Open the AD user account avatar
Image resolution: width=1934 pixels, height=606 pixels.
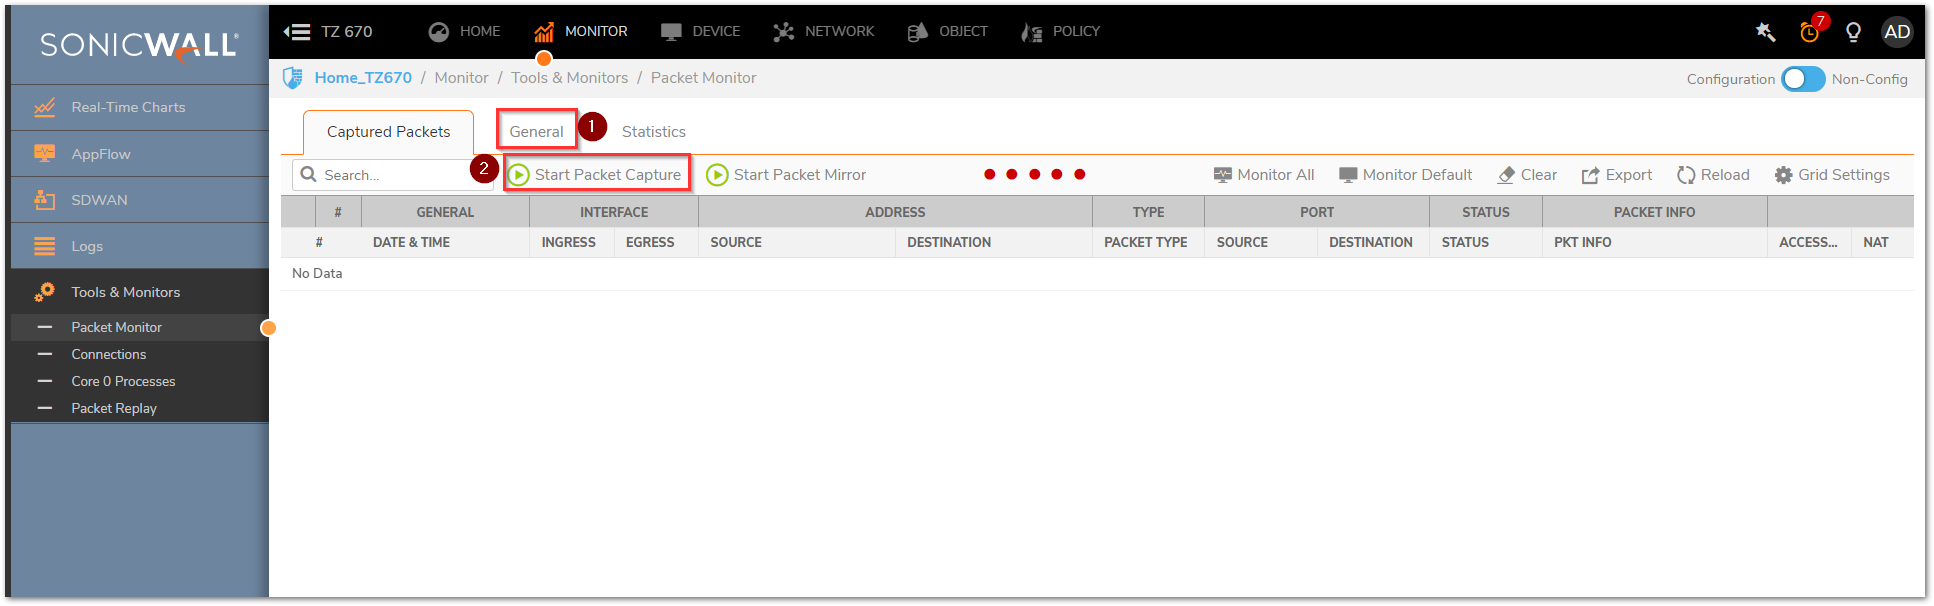pyautogui.click(x=1897, y=32)
